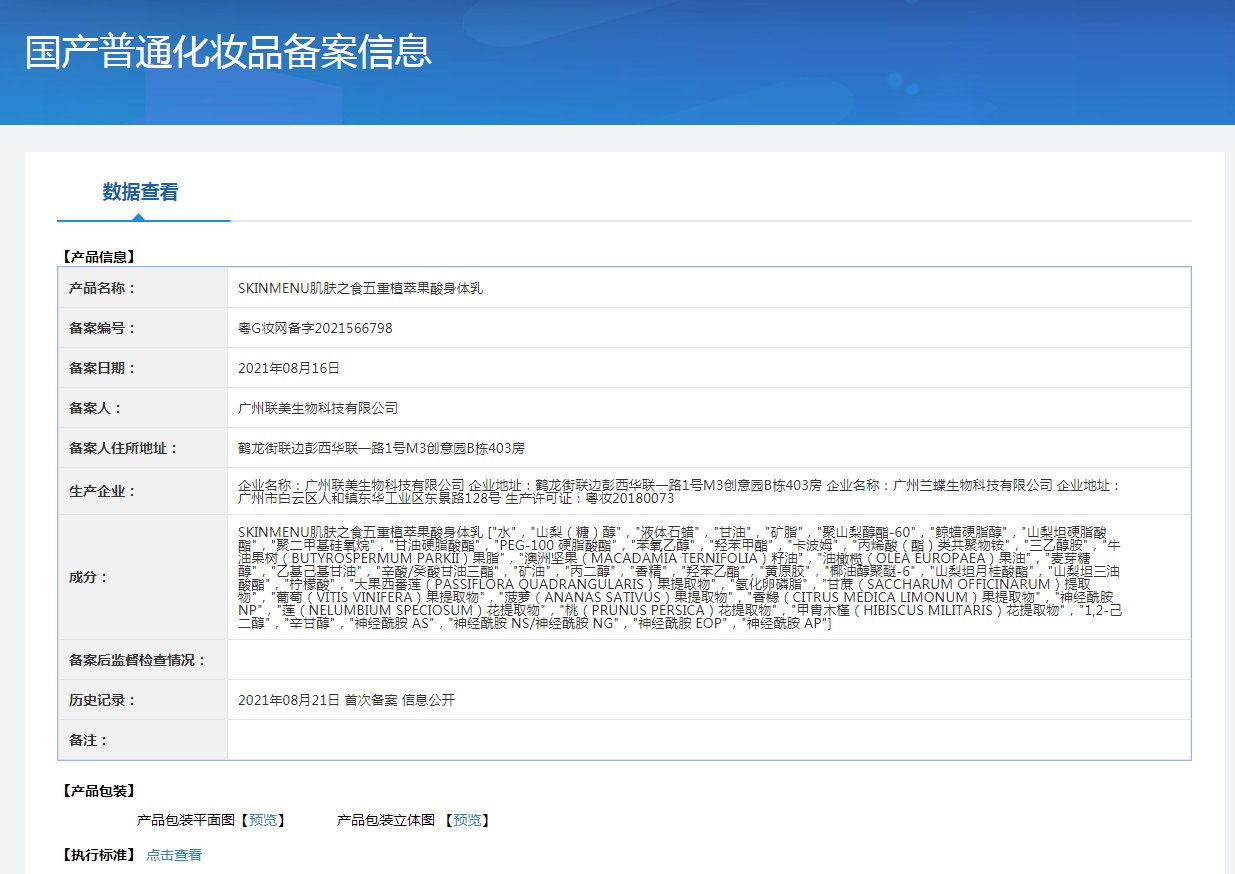The image size is (1235, 874).
Task: Open the 点击查看 link beside 执行标准
Action: [174, 855]
